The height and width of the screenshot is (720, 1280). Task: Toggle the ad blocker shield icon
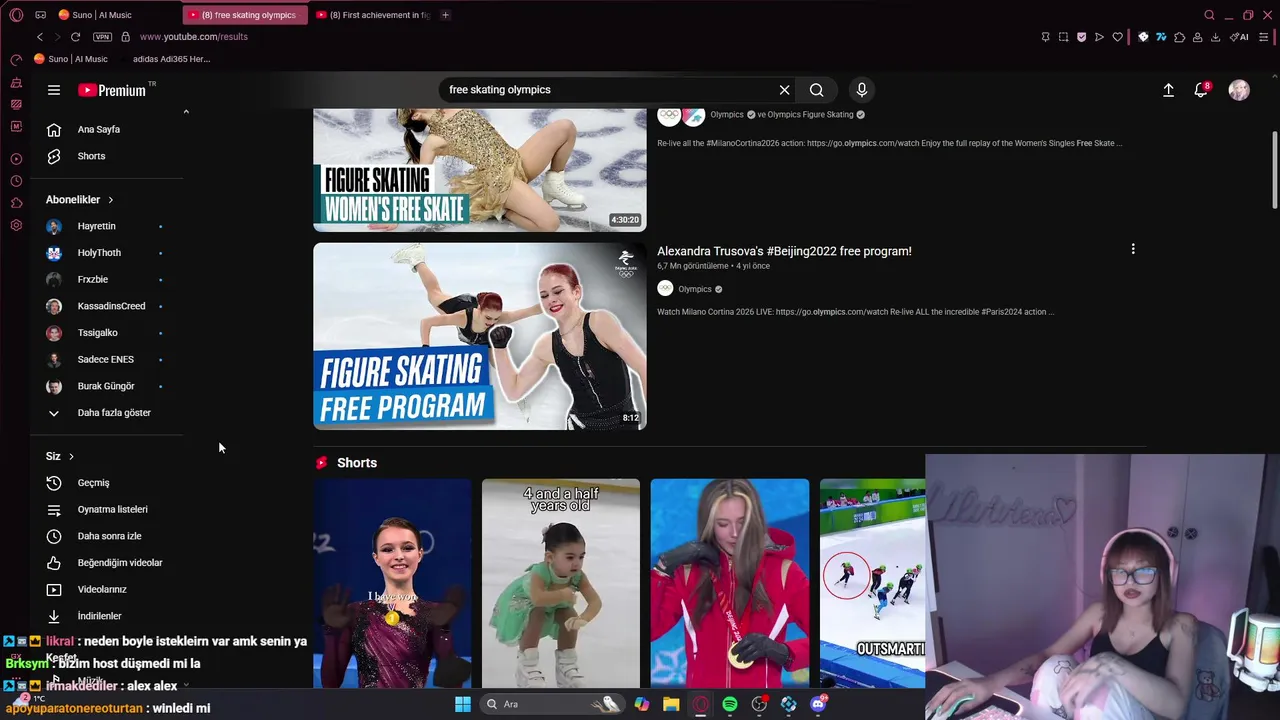[1081, 37]
